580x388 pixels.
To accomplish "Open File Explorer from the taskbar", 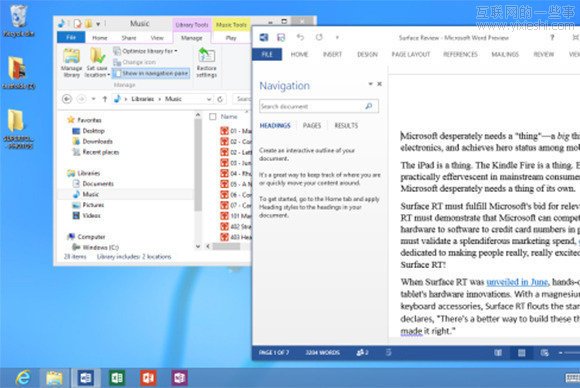I will pos(54,378).
